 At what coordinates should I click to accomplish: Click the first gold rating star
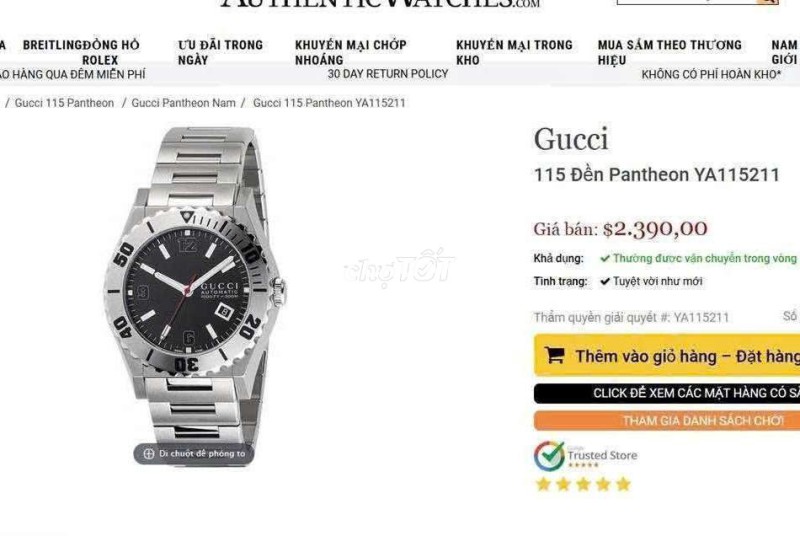(544, 484)
